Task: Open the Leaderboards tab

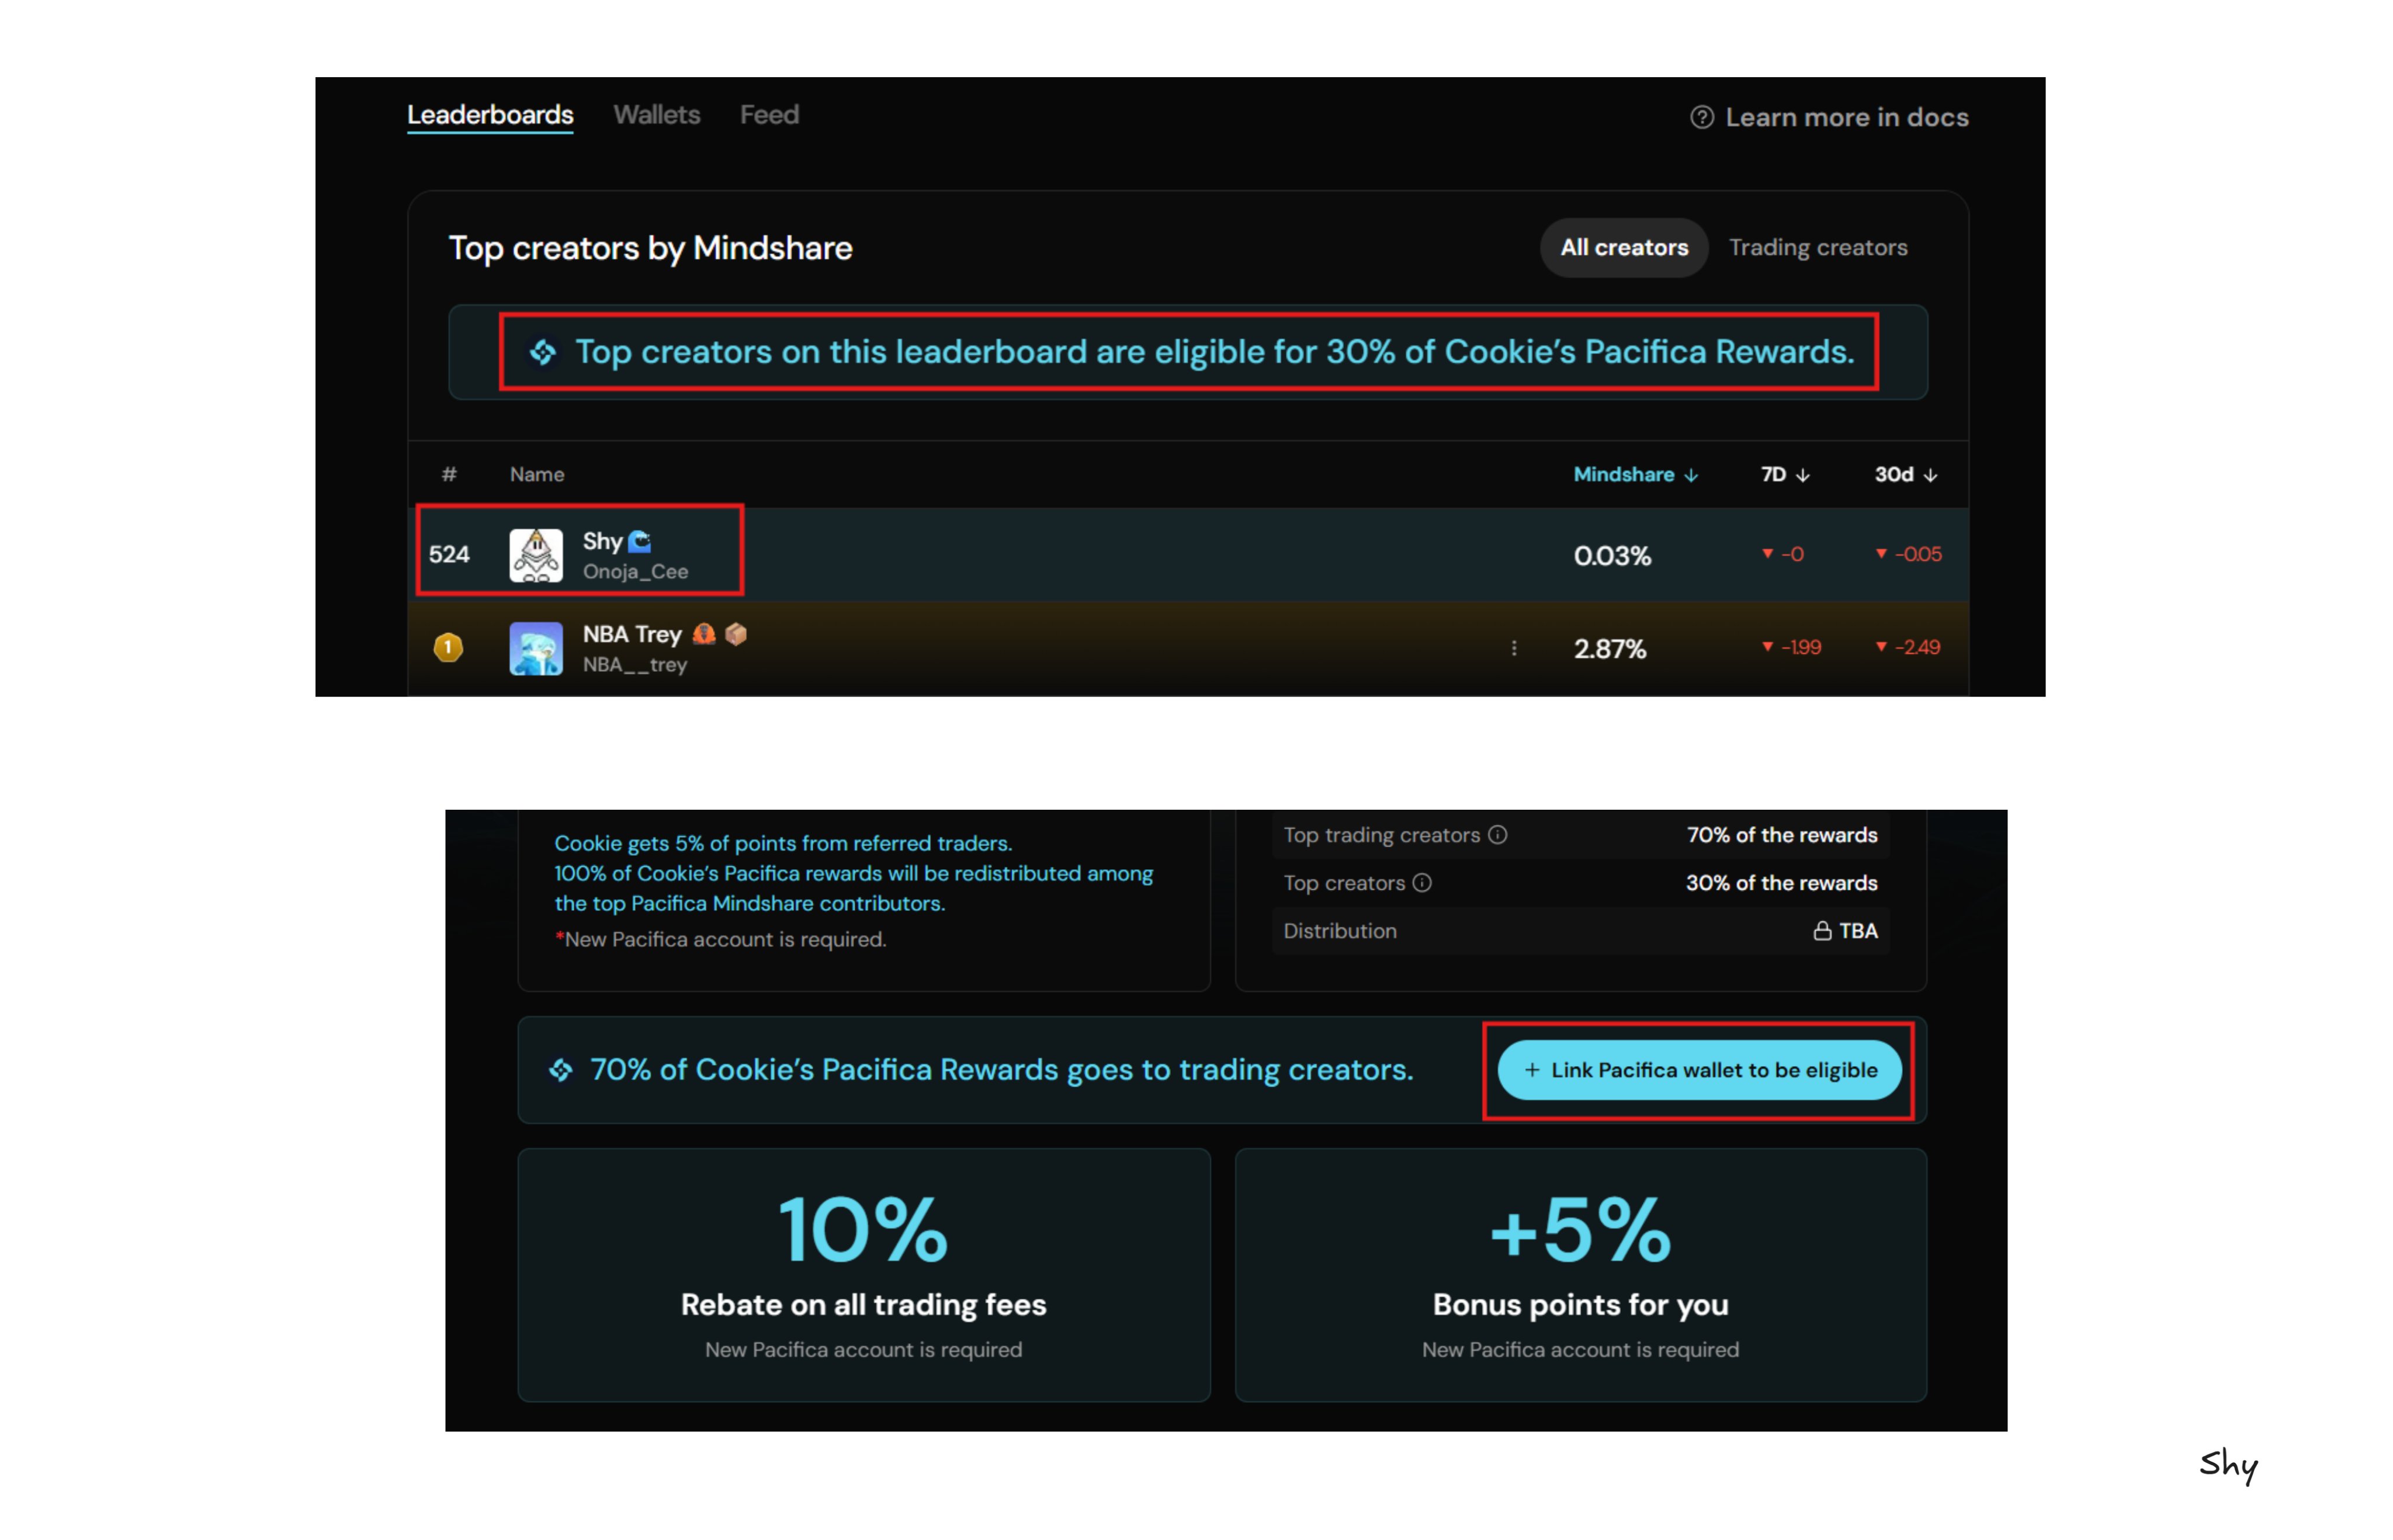Action: click(x=490, y=115)
